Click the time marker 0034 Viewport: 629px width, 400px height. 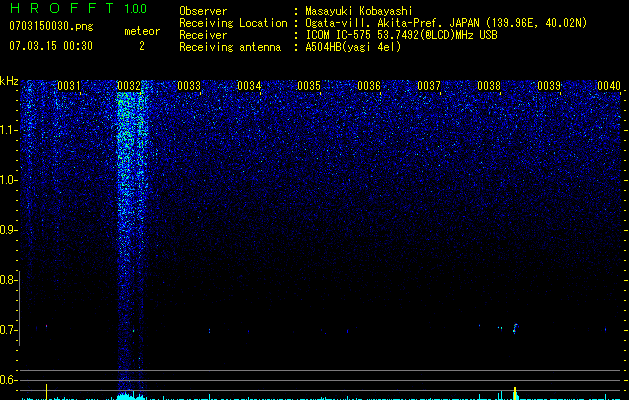click(x=249, y=86)
